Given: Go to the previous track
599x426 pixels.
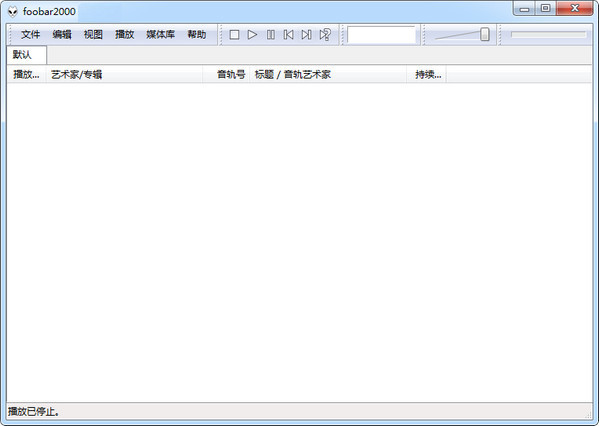Looking at the screenshot, I should pyautogui.click(x=288, y=35).
